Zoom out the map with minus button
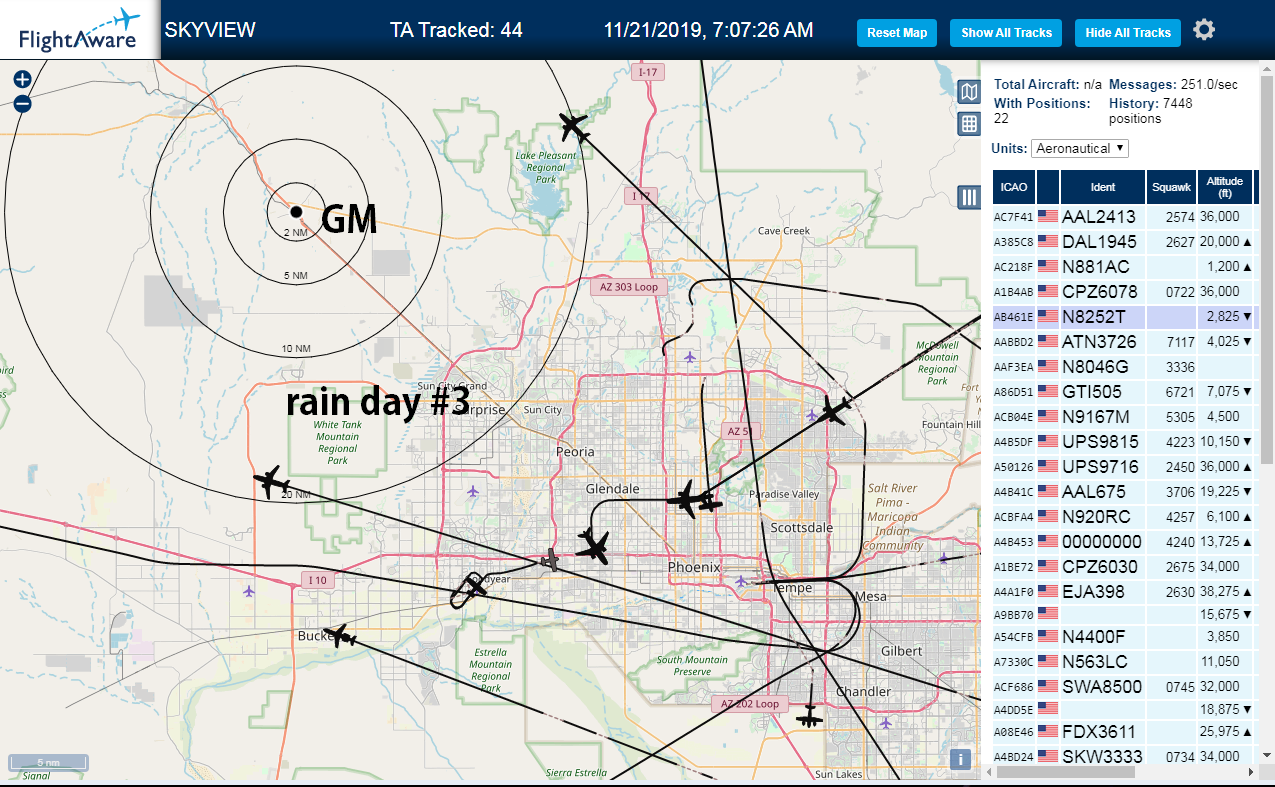This screenshot has height=787, width=1275. (22, 103)
